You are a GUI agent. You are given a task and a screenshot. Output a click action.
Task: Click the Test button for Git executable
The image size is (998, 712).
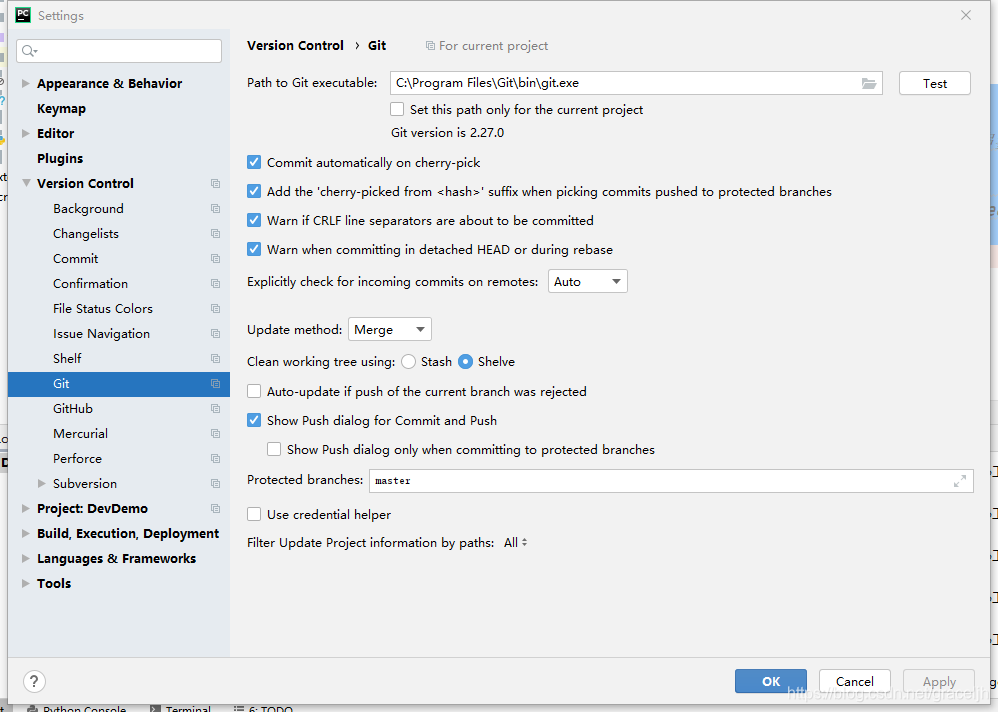(x=934, y=83)
